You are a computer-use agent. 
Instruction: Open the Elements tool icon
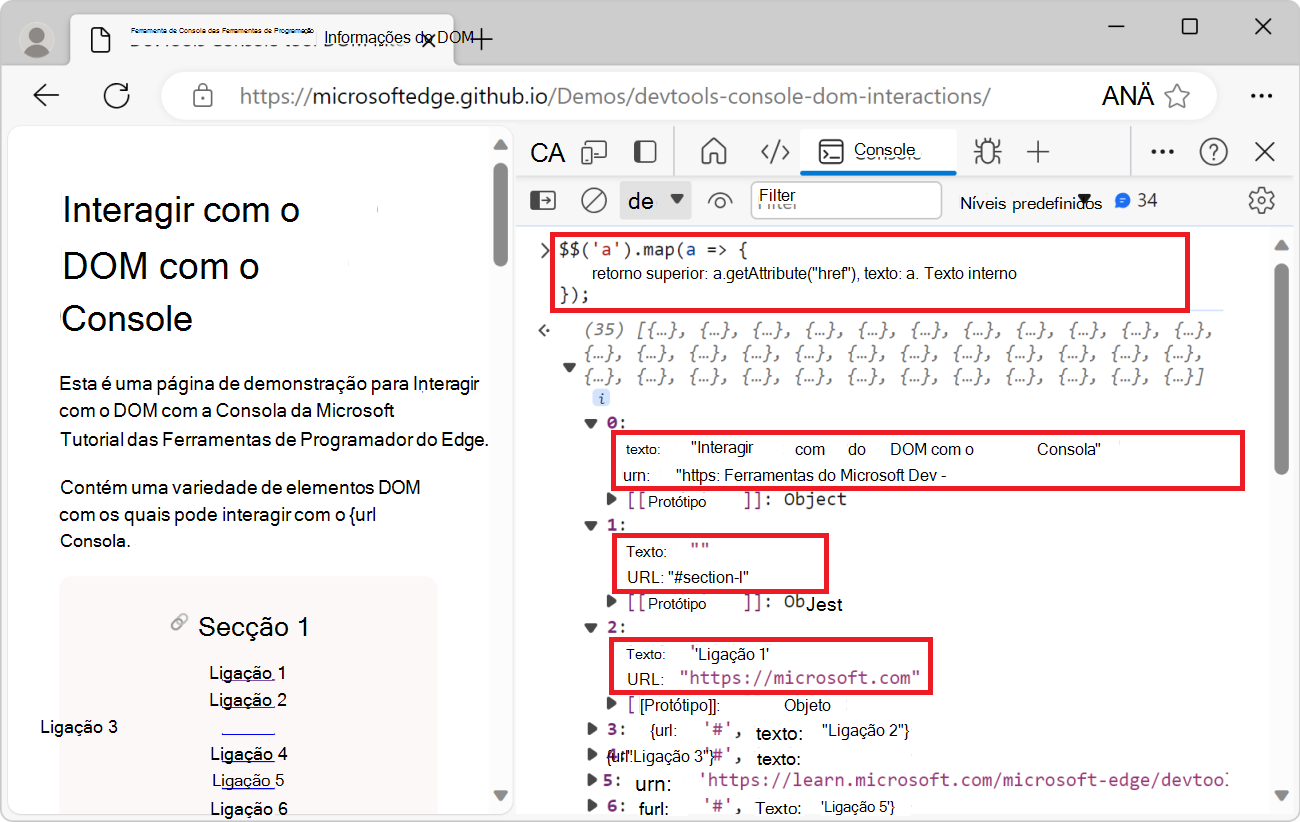pos(775,152)
